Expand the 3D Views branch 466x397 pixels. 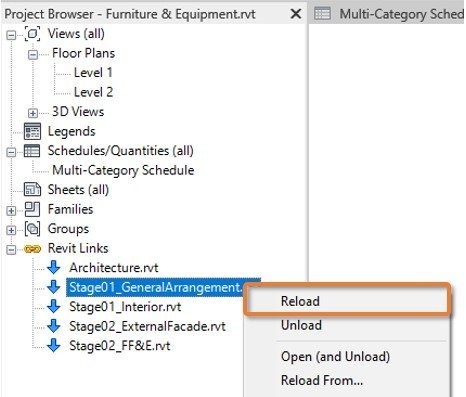click(x=33, y=113)
